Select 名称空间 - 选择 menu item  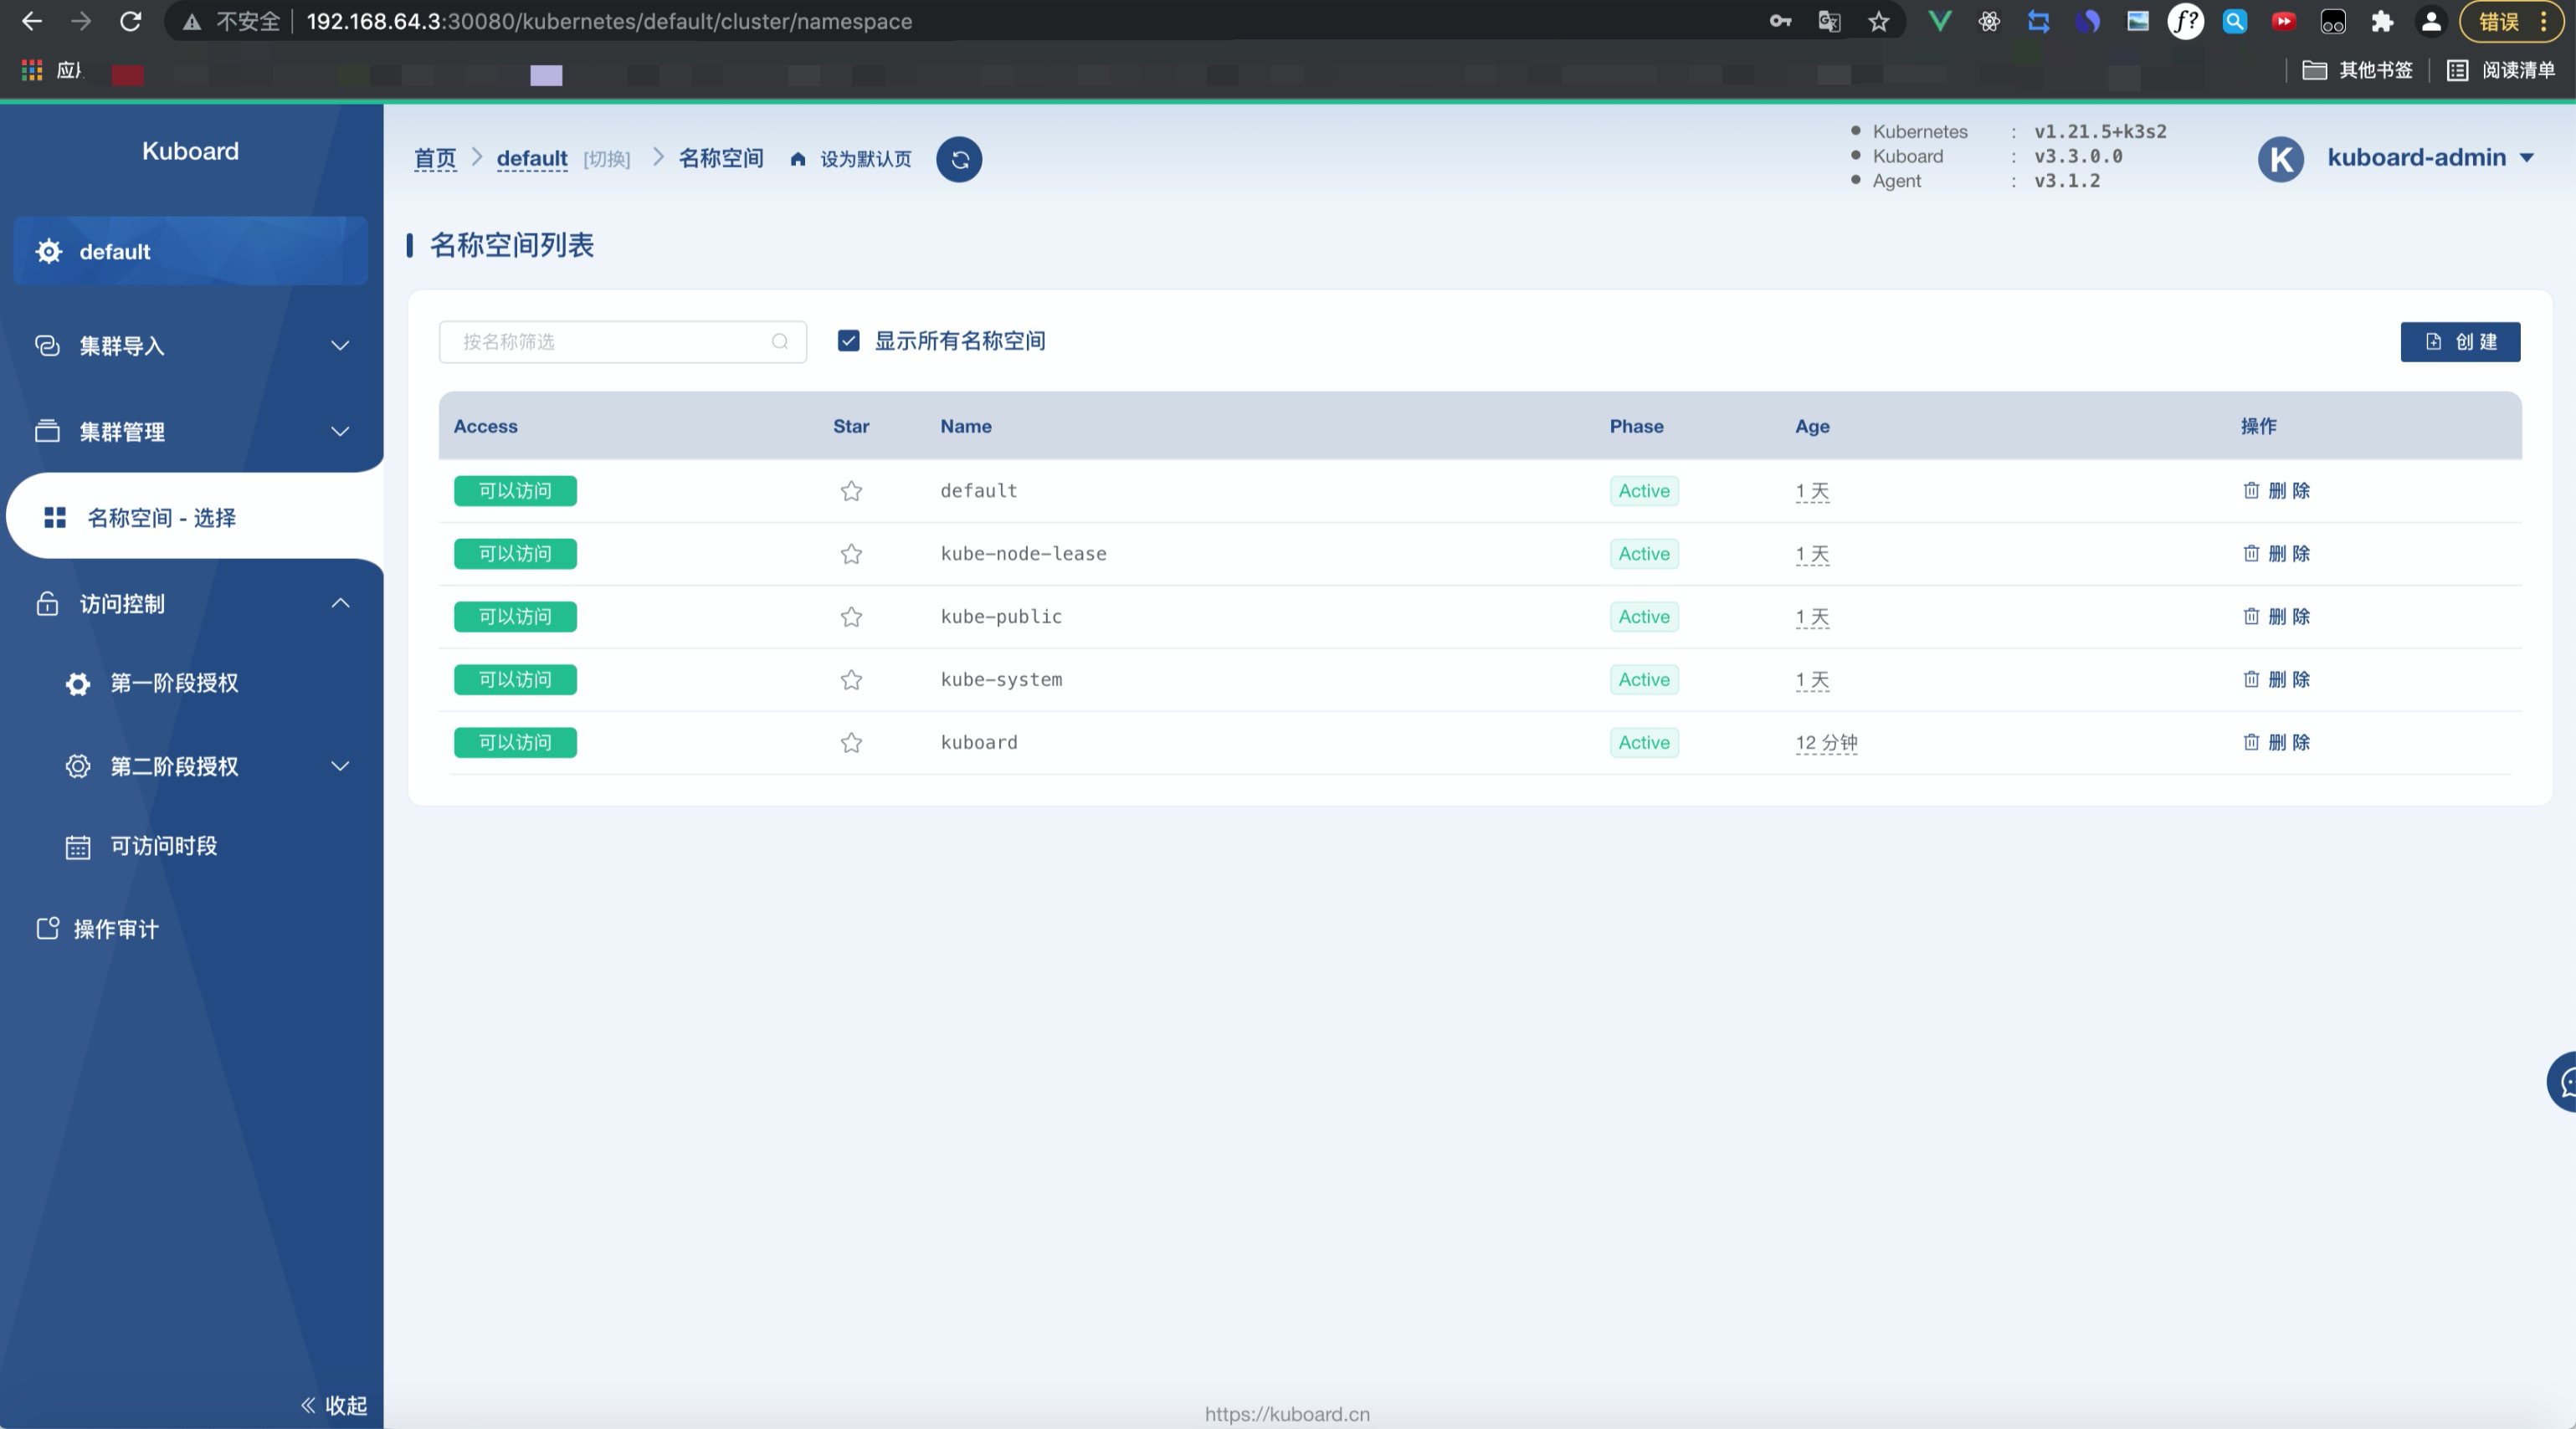coord(195,518)
